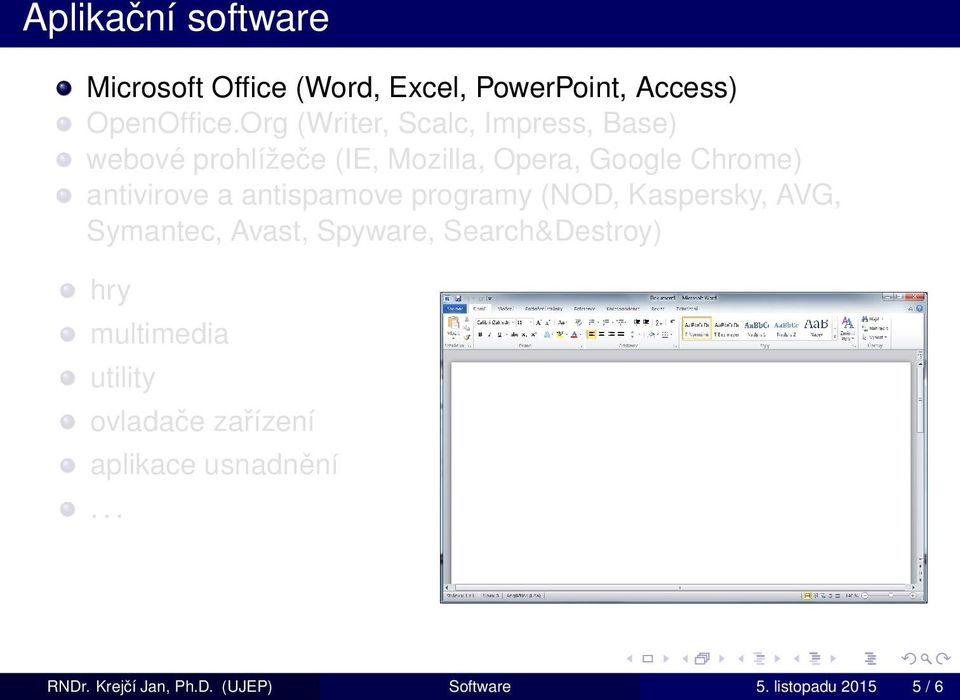This screenshot has width=960, height=700.
Task: Click the bullet list icon
Action: (591, 322)
